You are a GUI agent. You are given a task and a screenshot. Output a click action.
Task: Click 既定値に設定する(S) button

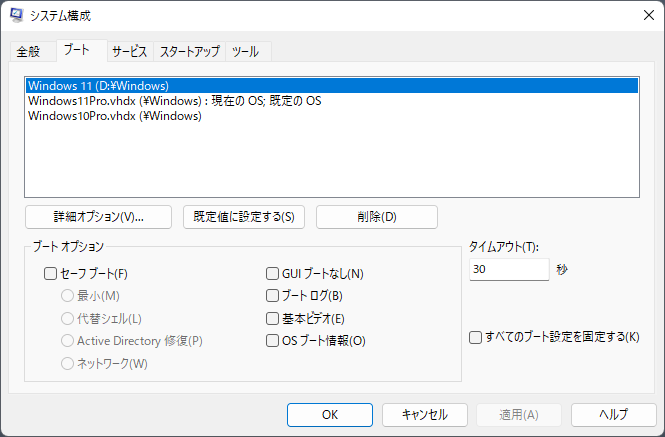(244, 217)
